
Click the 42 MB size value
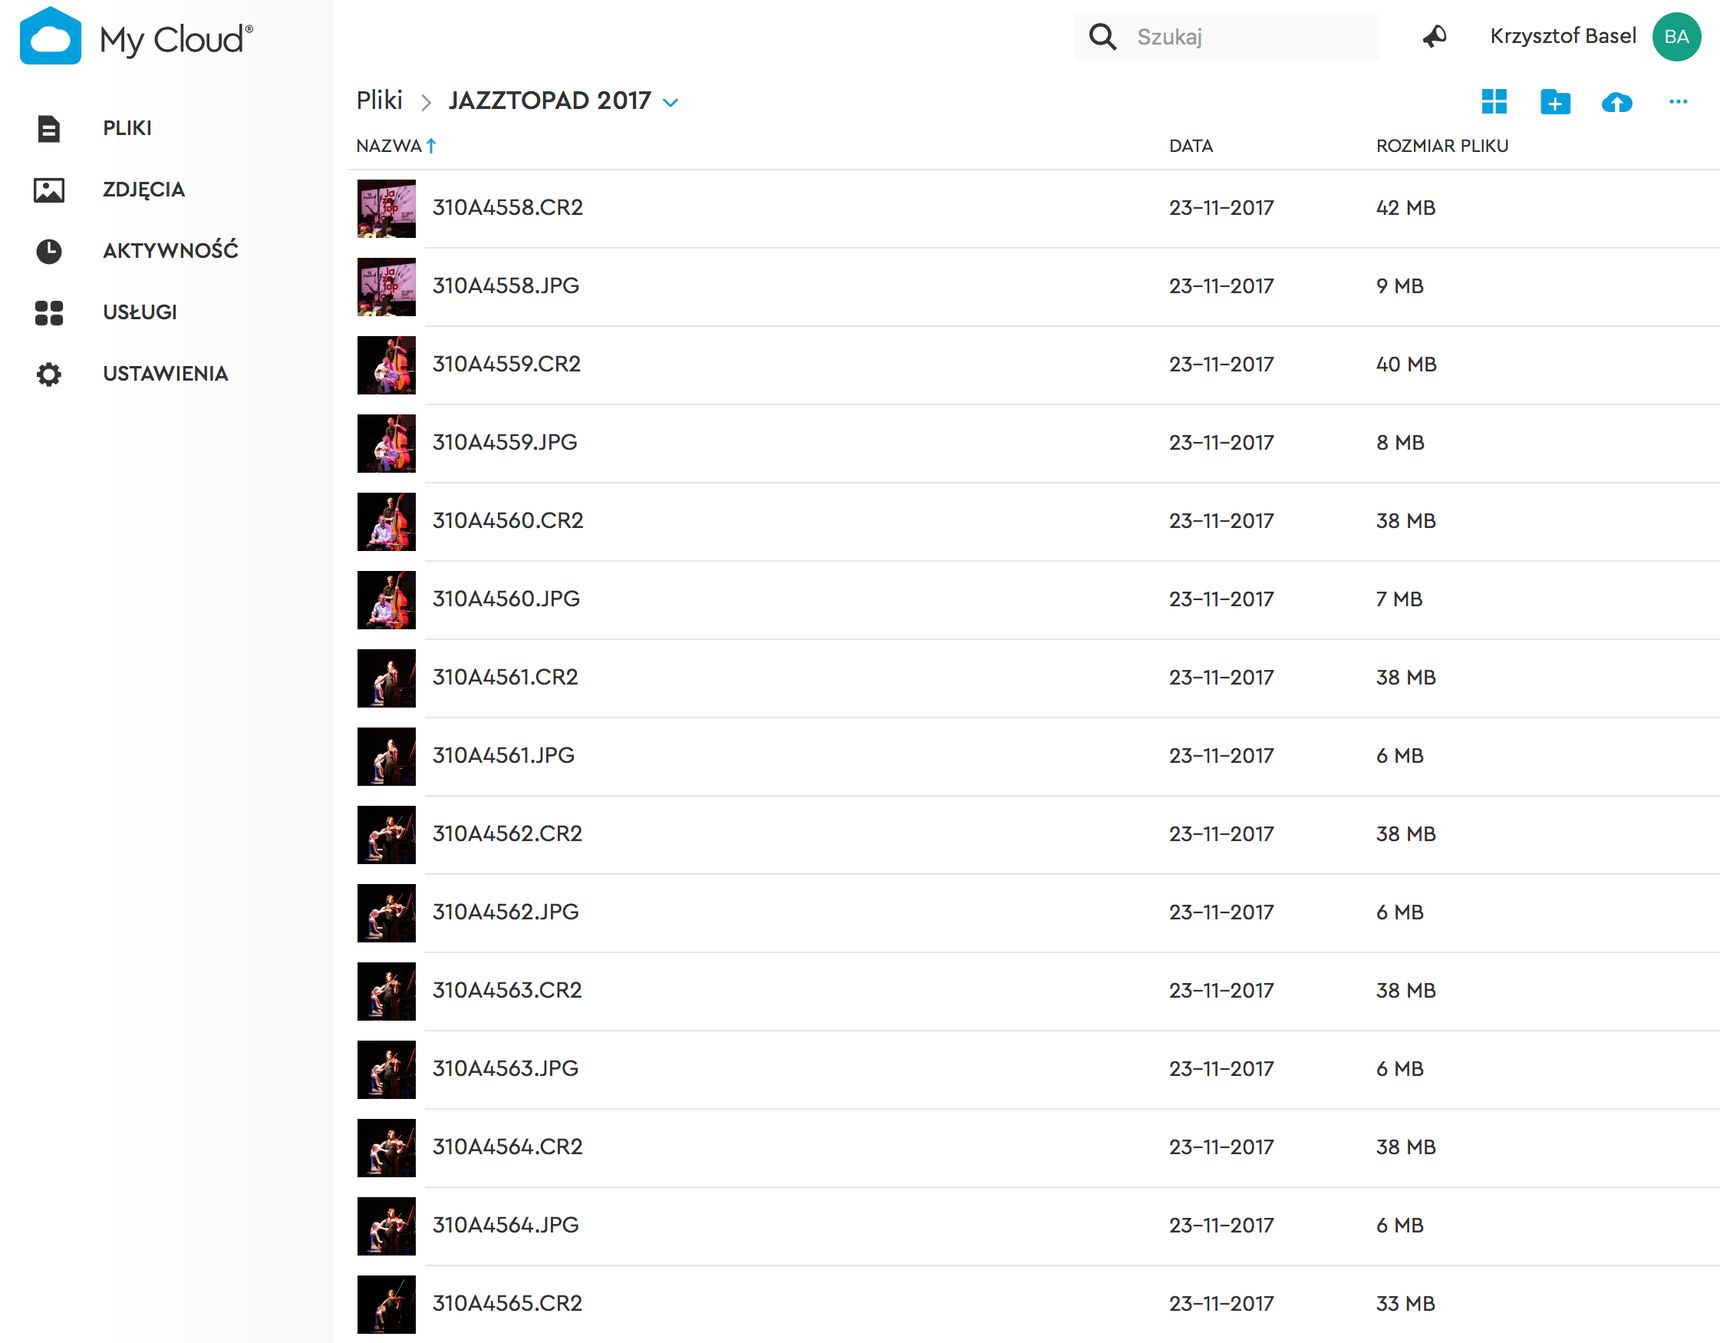[x=1406, y=208]
